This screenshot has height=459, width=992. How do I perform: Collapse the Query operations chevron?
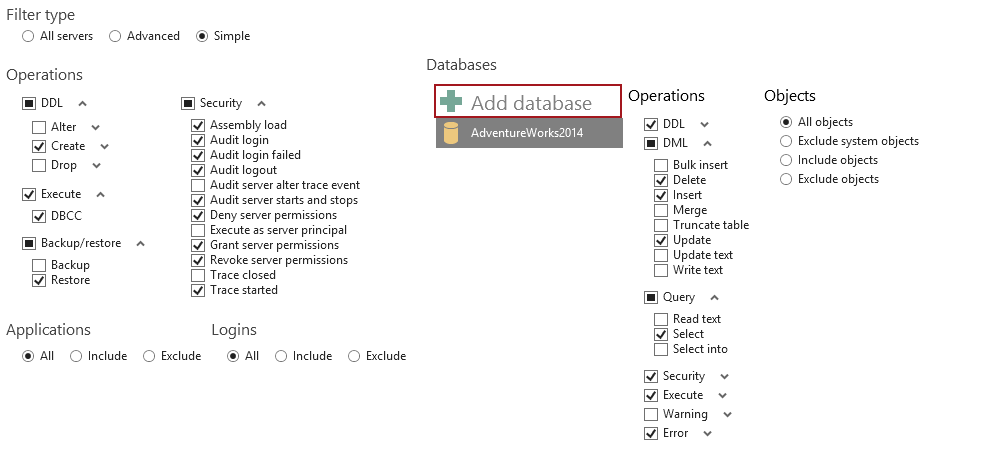pos(714,297)
